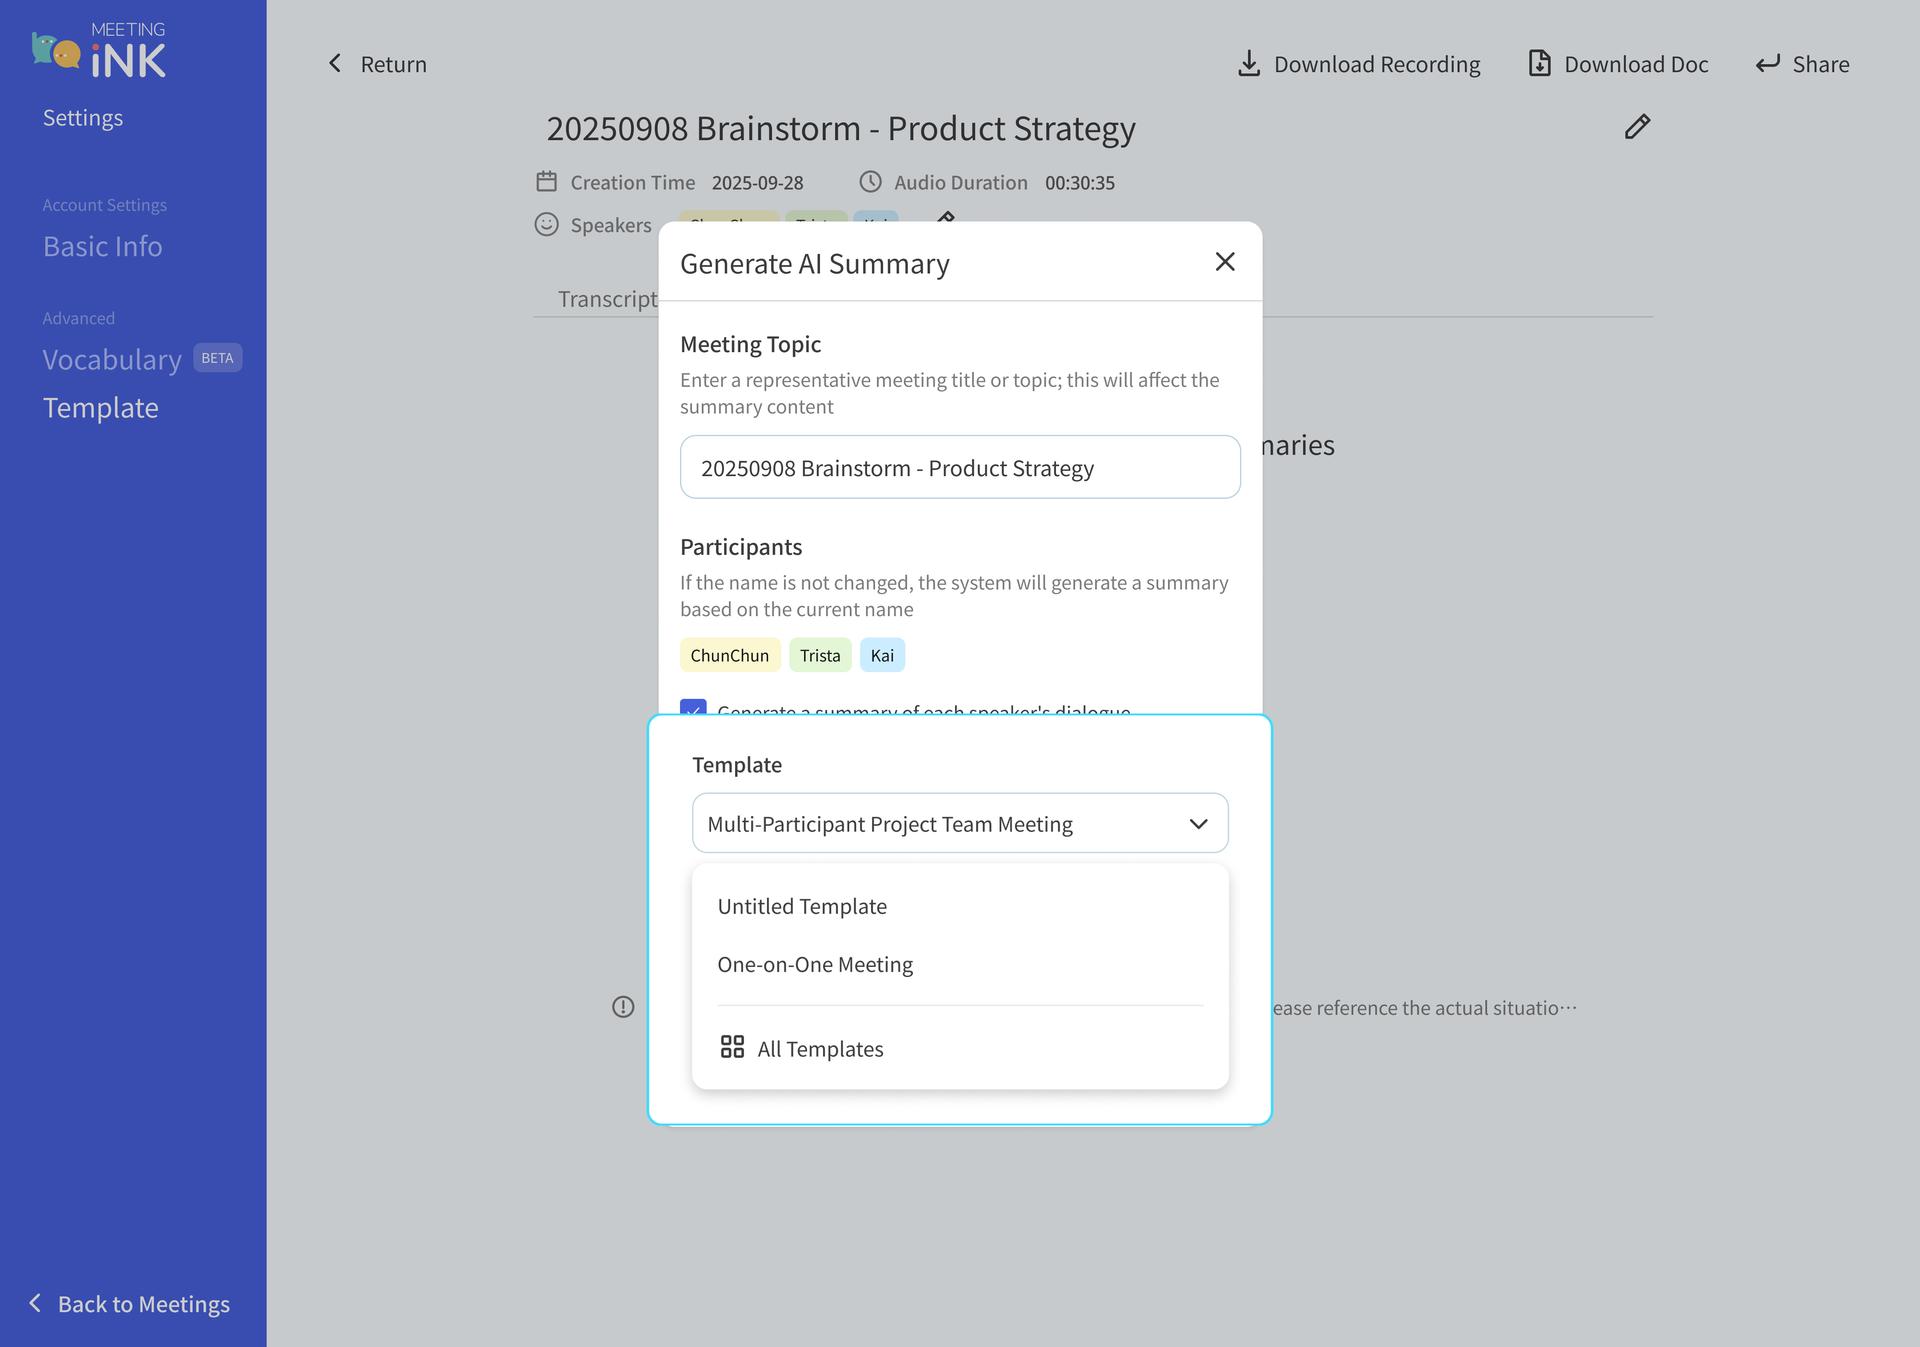The image size is (1920, 1347).
Task: Open the Template dropdown selector
Action: 958,823
